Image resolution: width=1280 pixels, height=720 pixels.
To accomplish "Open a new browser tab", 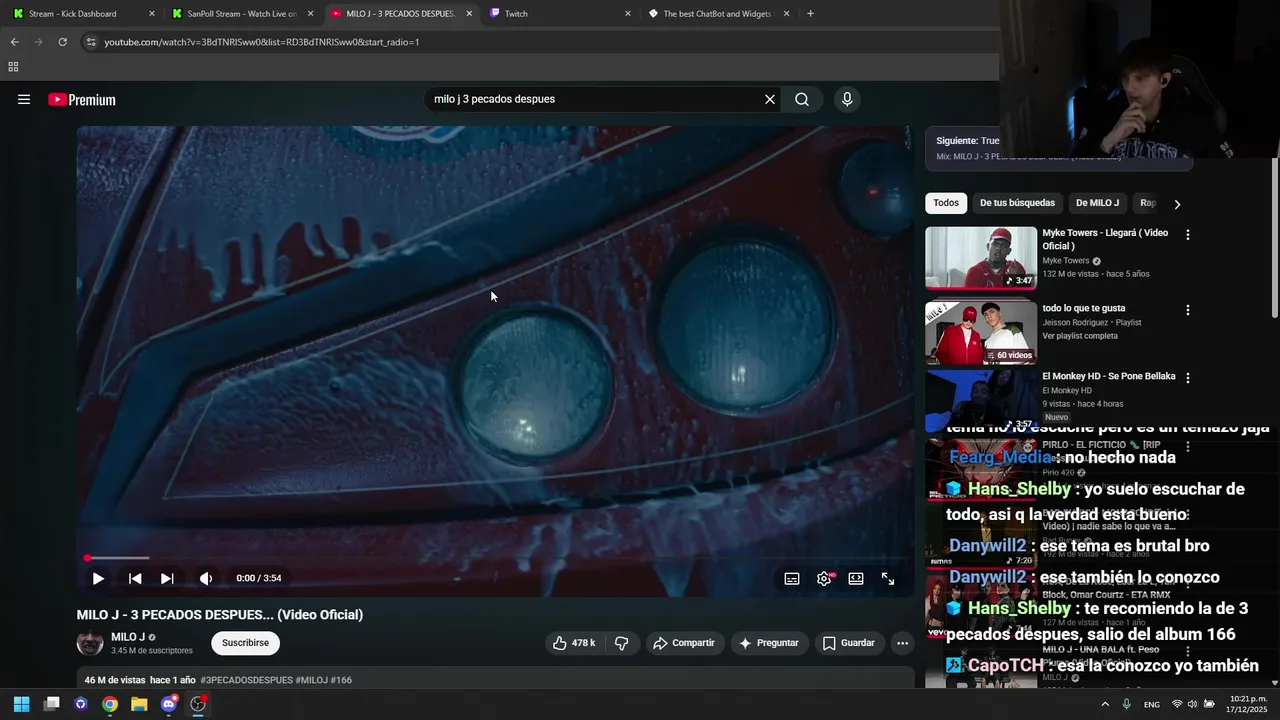I will pos(810,14).
